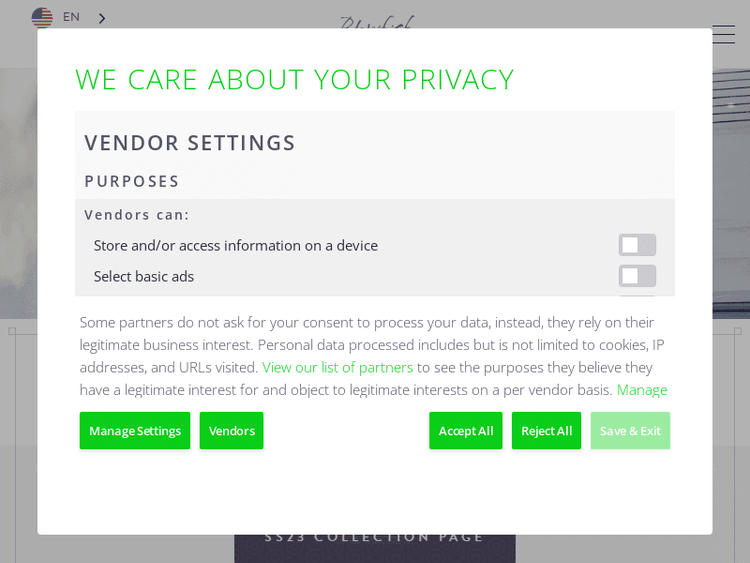Viewport: 750px width, 563px height.
Task: Click the US flag language icon
Action: tap(42, 17)
